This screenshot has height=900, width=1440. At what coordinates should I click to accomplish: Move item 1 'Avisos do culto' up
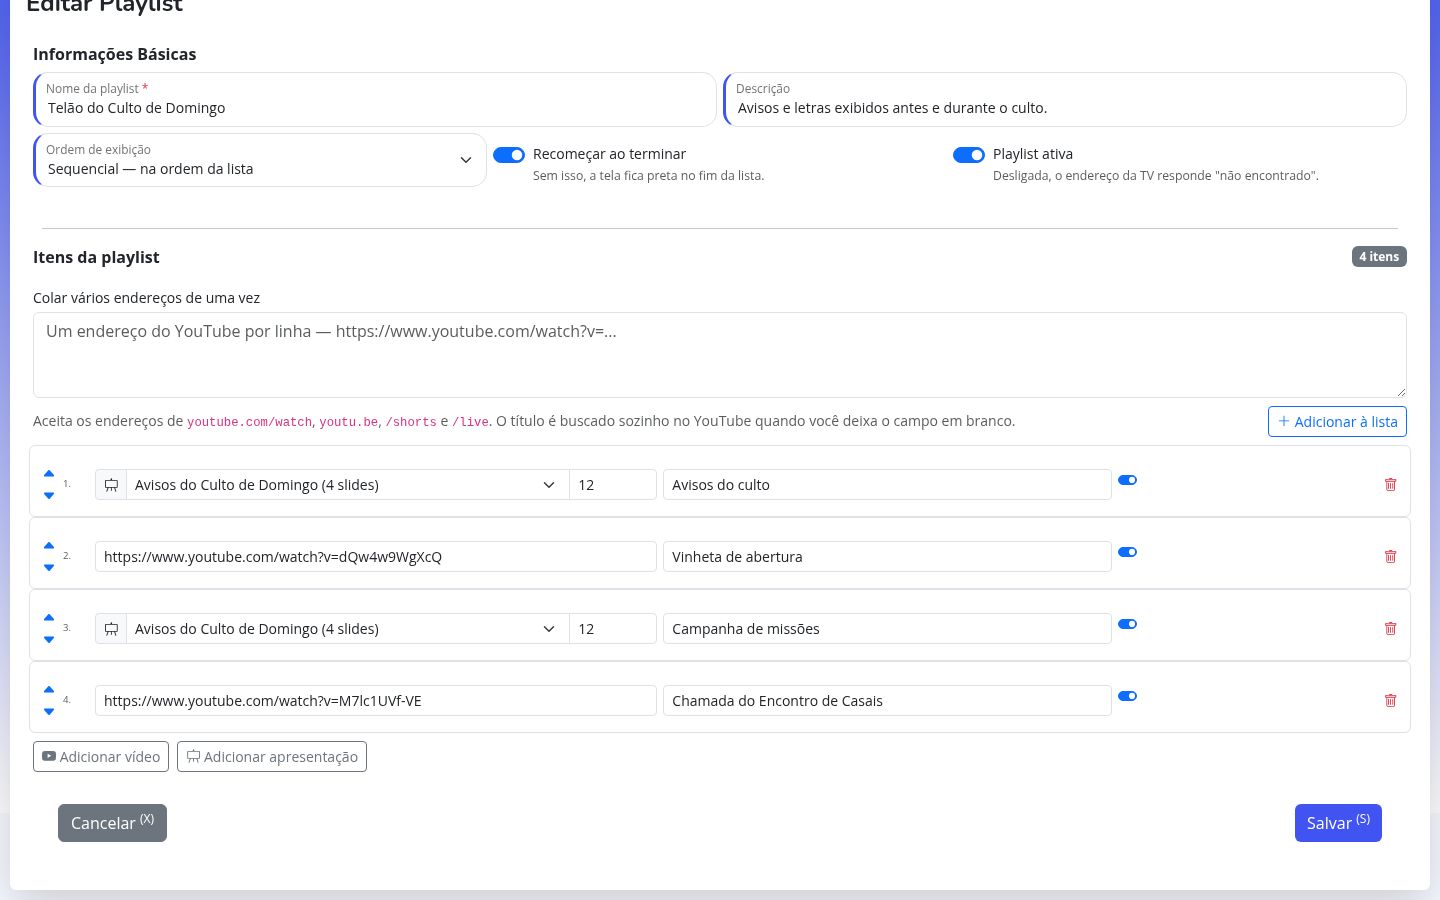pos(49,474)
